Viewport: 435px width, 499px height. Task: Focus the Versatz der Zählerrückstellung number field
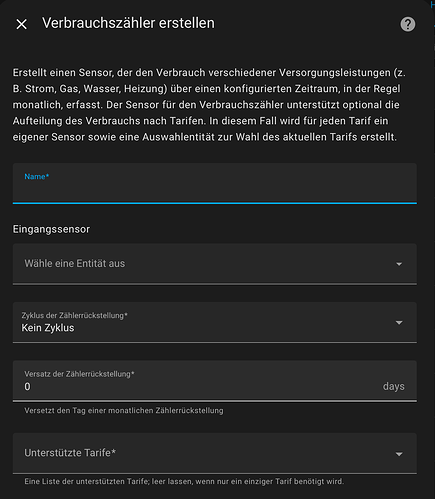pos(215,381)
